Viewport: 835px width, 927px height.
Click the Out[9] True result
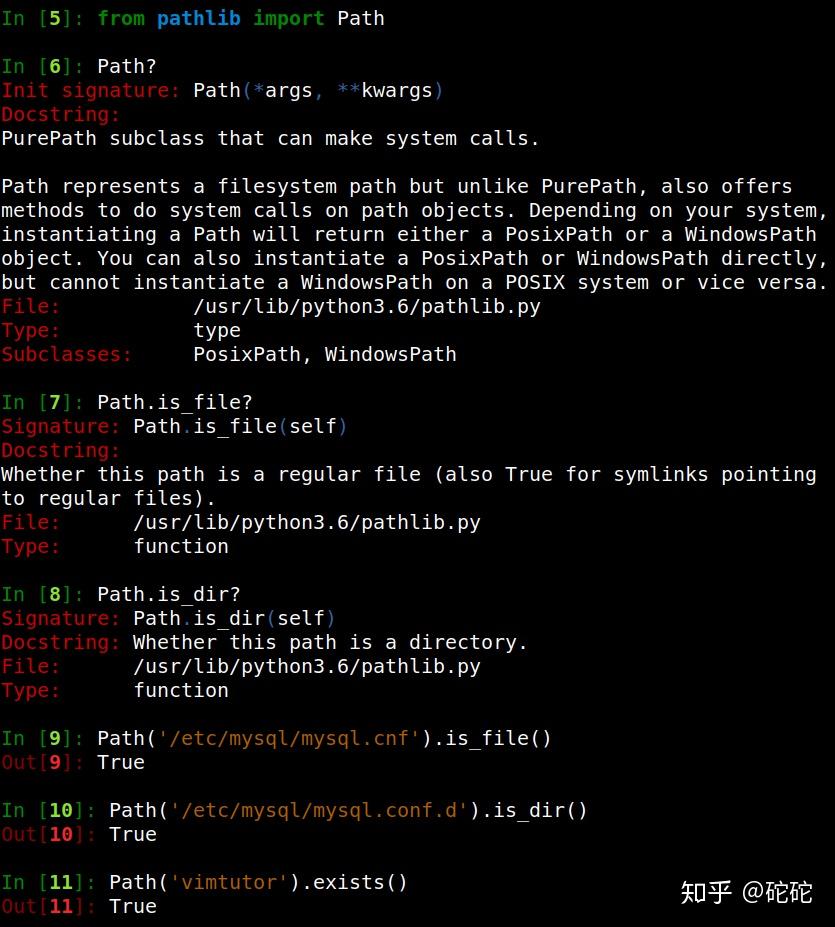coord(121,763)
